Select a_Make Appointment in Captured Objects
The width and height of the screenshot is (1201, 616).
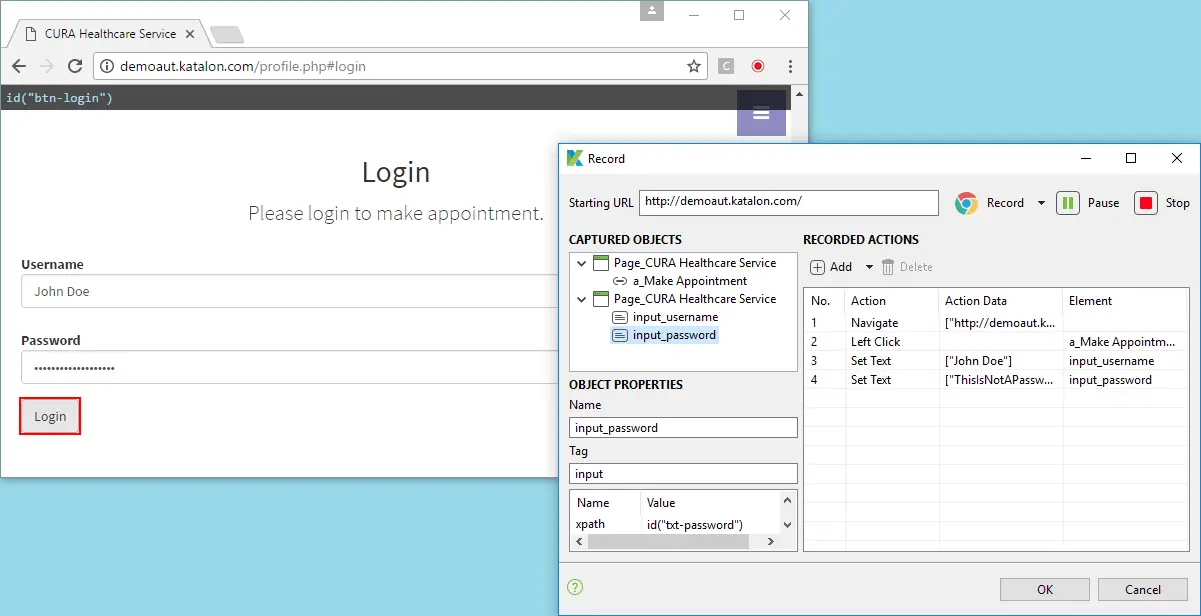click(690, 281)
